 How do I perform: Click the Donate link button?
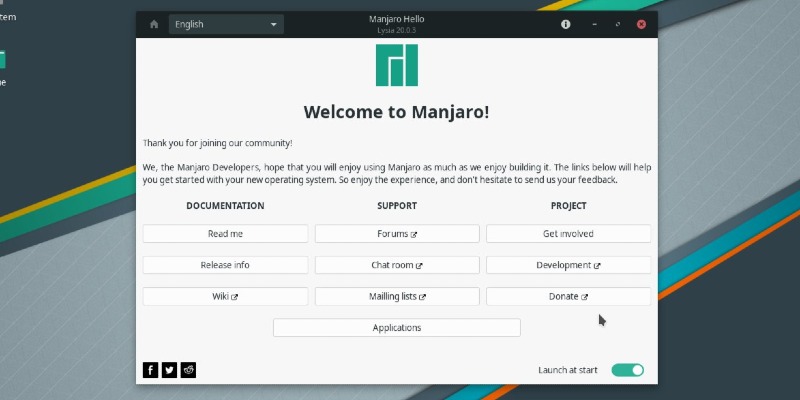click(x=568, y=297)
